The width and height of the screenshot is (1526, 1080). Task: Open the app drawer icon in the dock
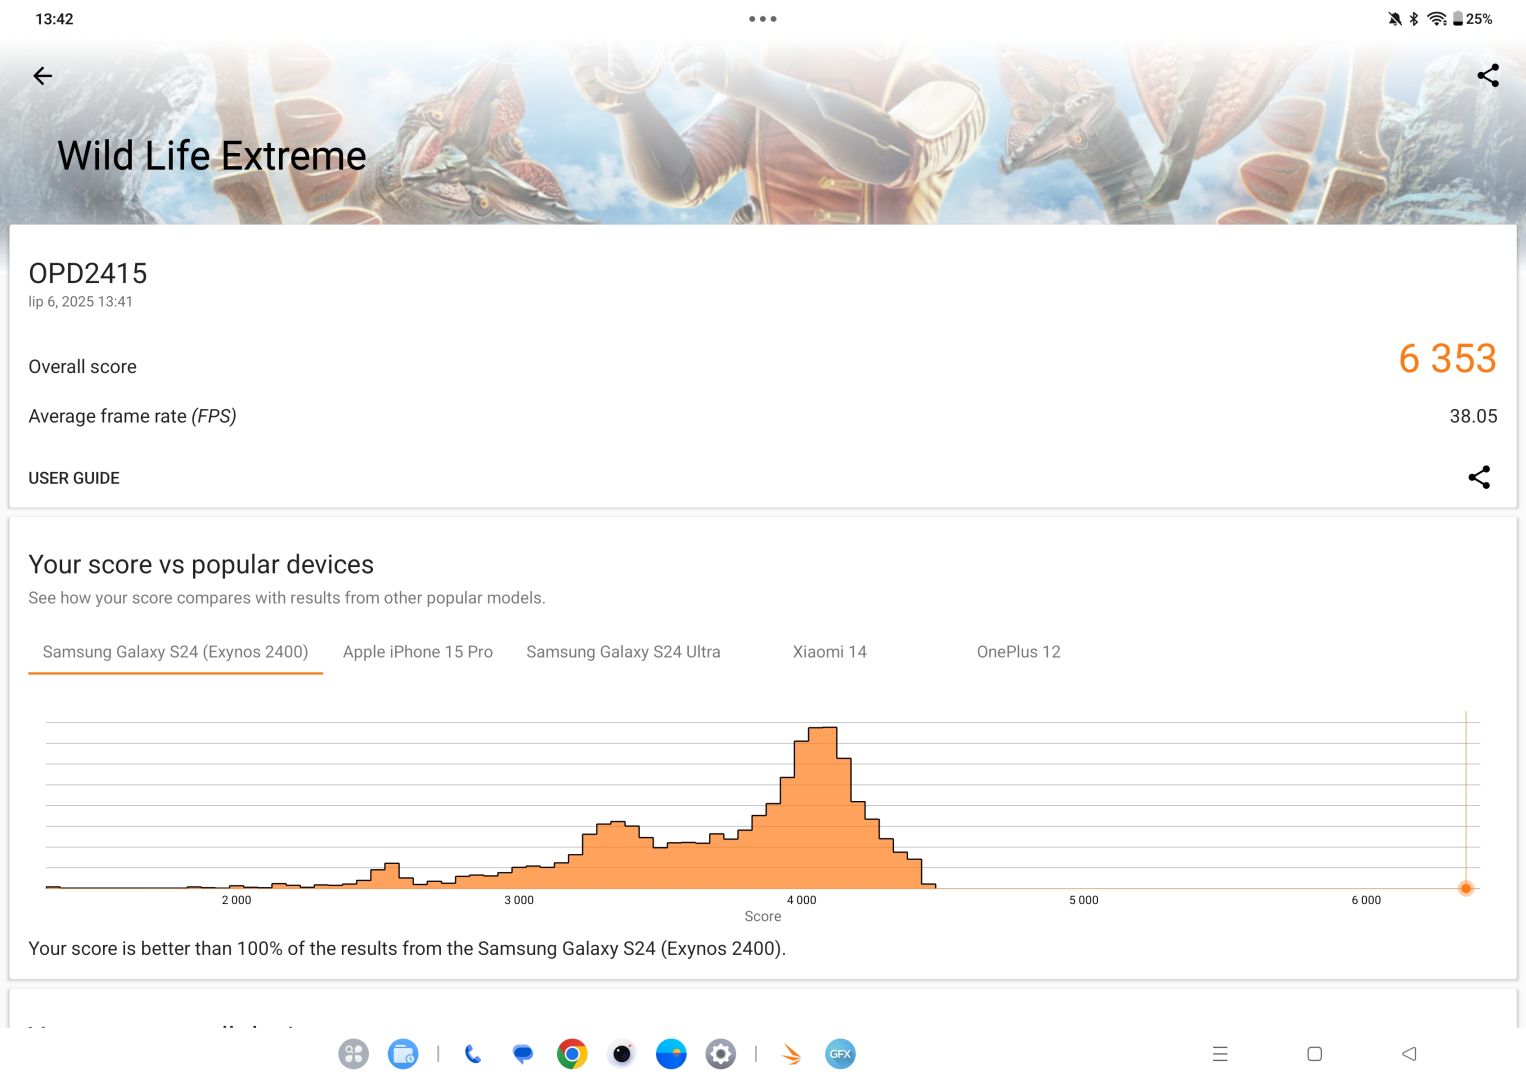353,1054
